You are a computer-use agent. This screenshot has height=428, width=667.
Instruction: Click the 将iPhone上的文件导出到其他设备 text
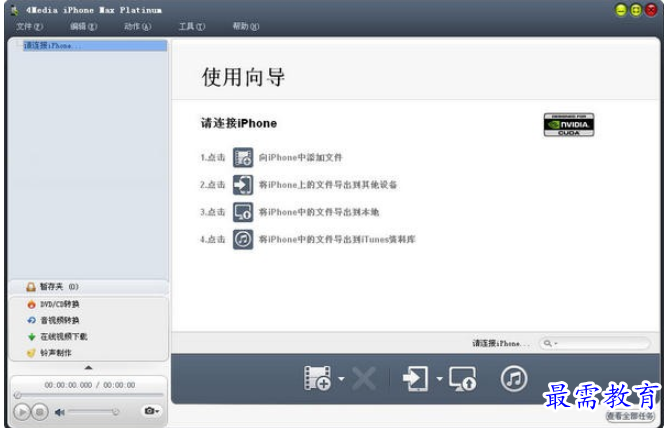[328, 185]
